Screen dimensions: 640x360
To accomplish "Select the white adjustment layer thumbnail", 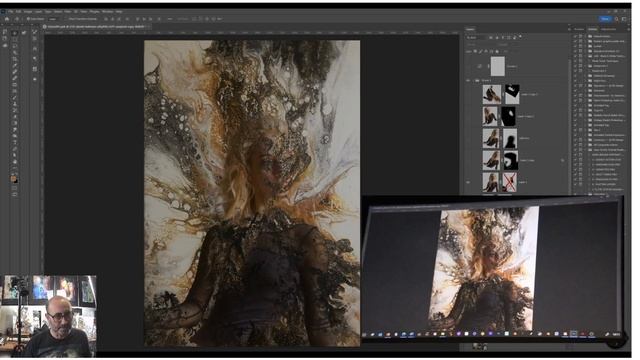I will tap(498, 66).
